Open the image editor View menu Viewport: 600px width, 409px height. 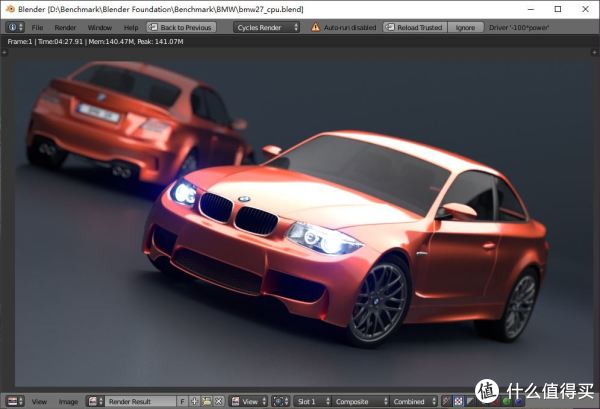(x=39, y=401)
